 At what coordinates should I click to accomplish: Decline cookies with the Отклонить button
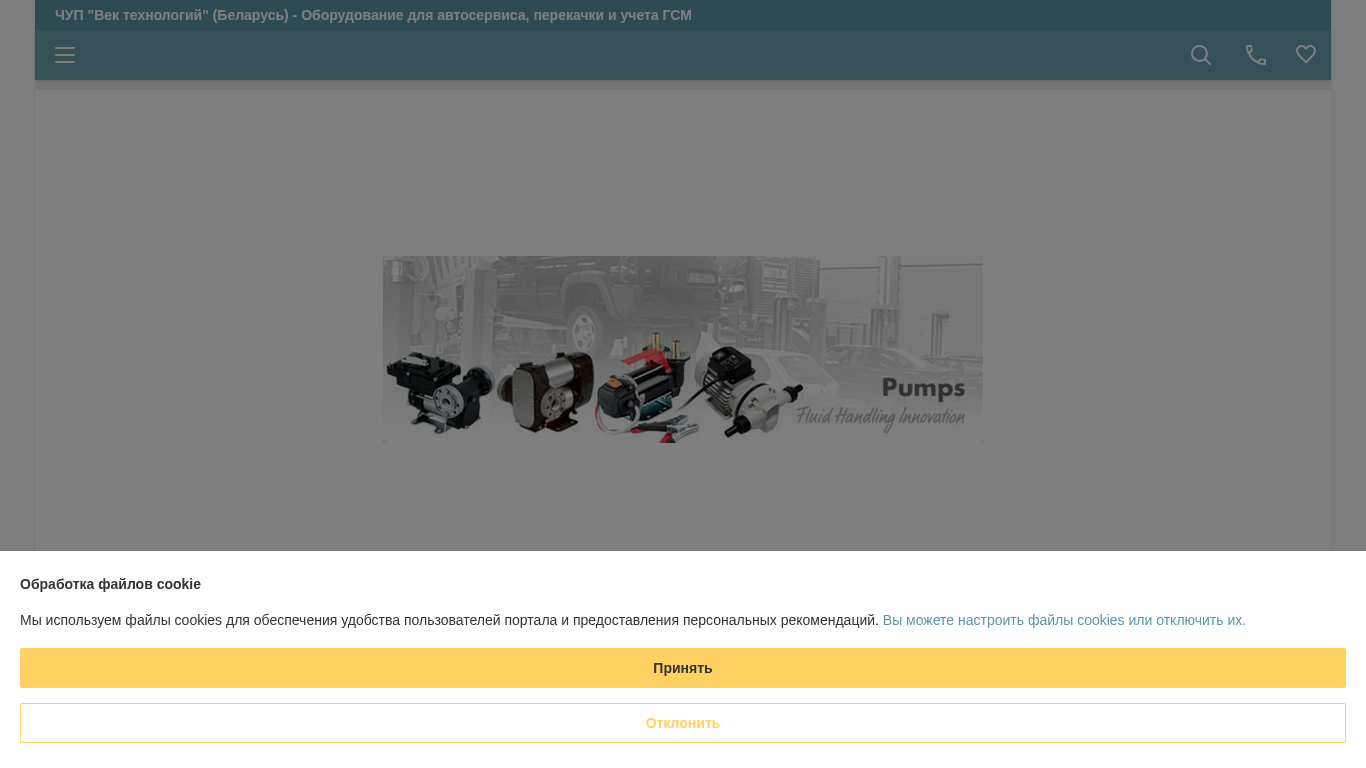coord(683,723)
